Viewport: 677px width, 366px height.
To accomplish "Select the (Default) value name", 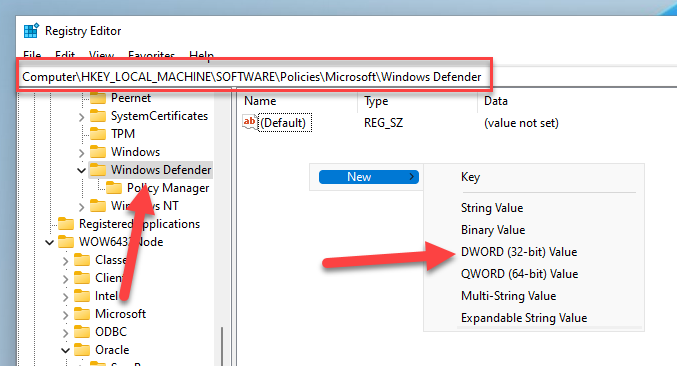I will [283, 123].
